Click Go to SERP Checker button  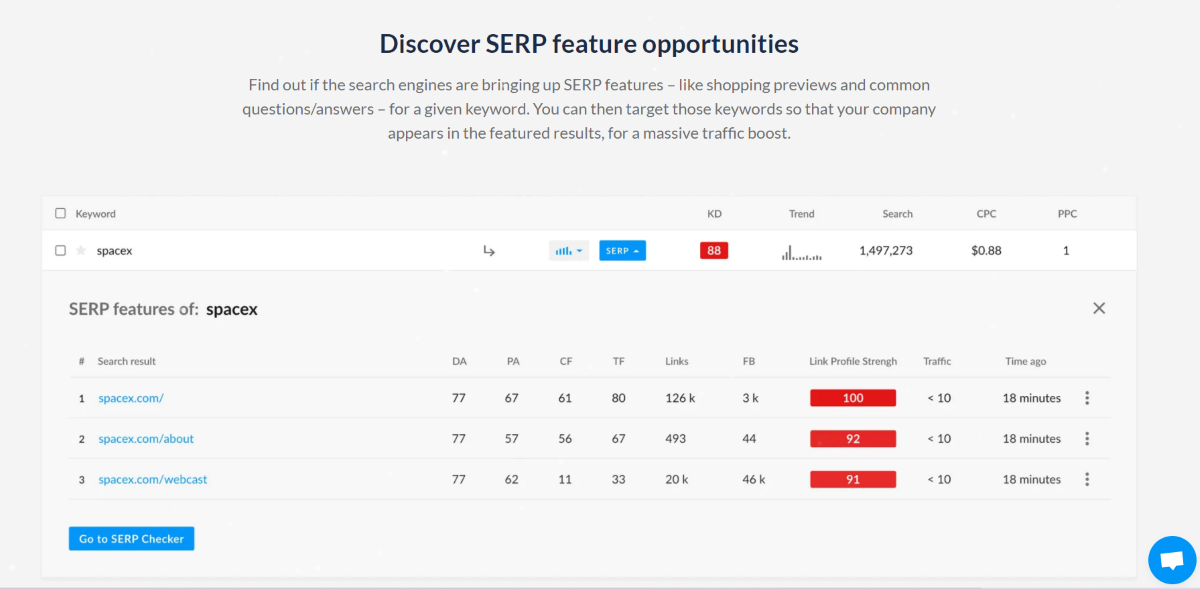coord(131,539)
